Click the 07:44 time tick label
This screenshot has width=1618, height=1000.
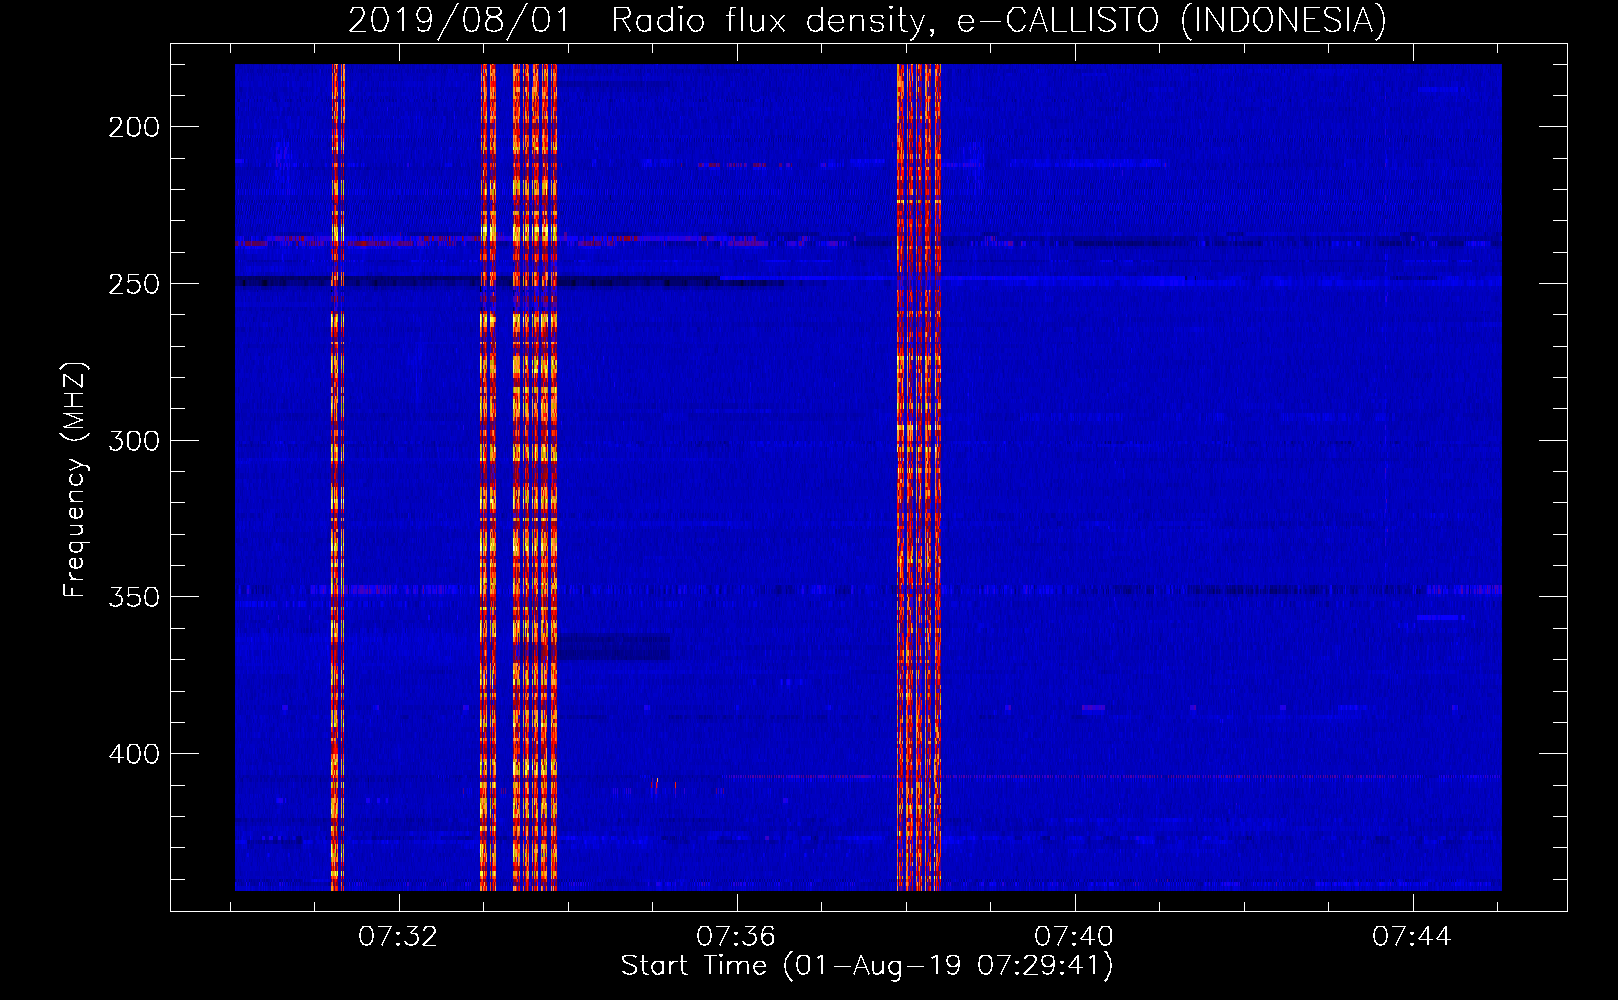(1412, 937)
